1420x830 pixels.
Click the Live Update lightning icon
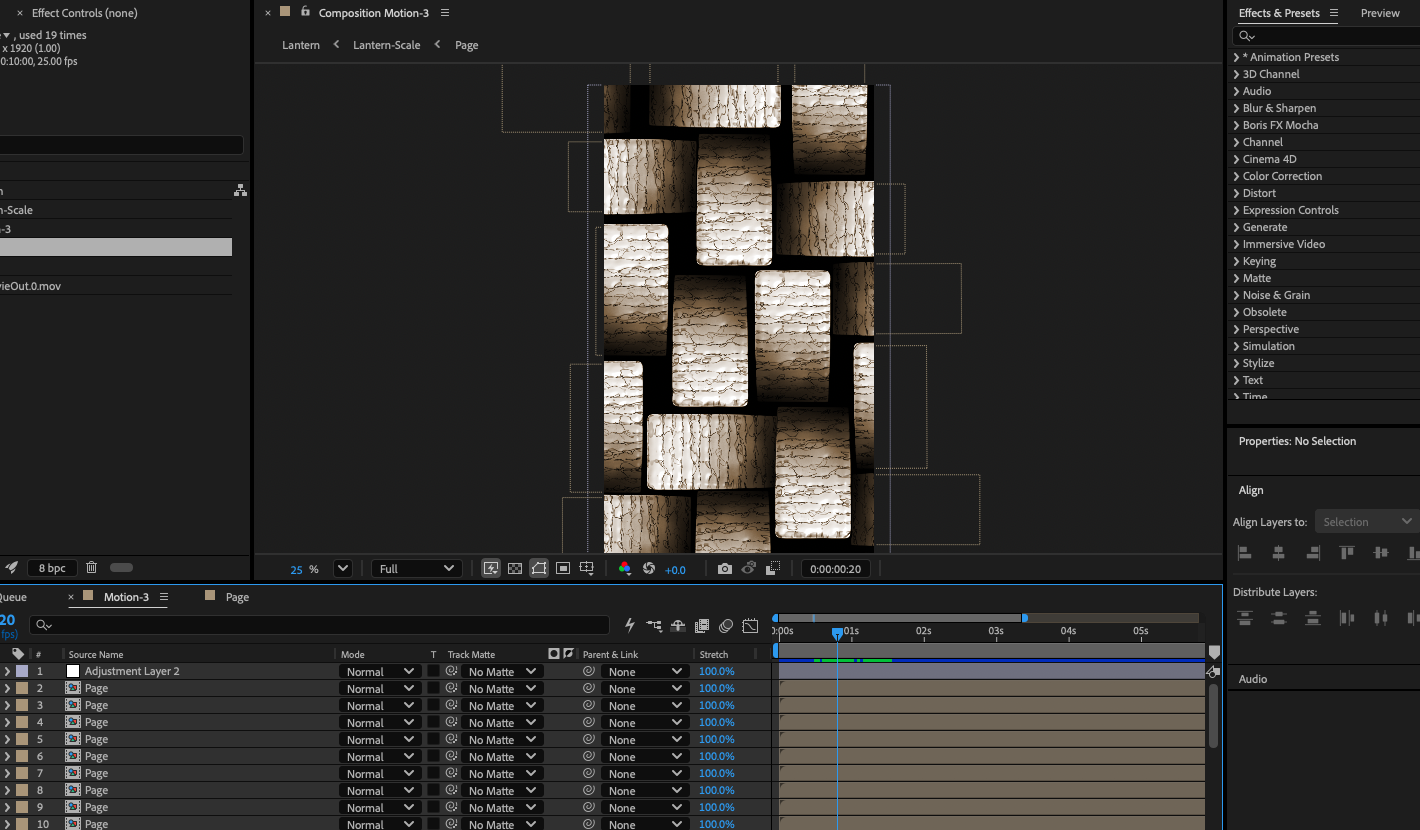(x=630, y=625)
